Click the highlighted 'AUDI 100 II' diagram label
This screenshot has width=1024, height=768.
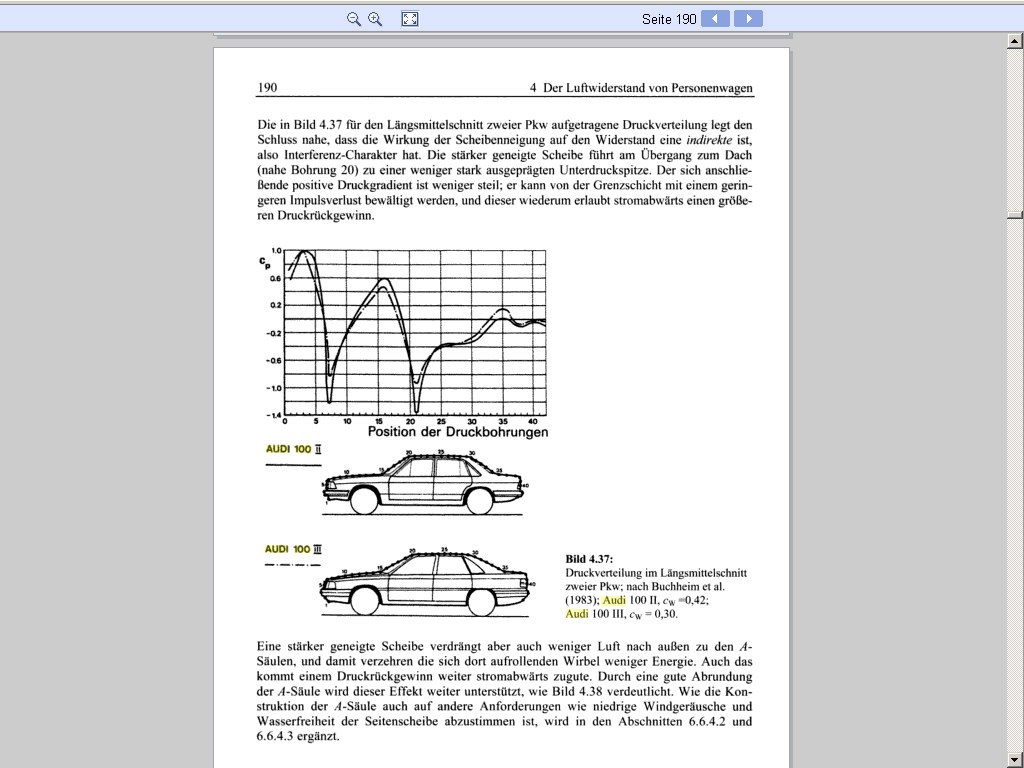click(x=293, y=450)
